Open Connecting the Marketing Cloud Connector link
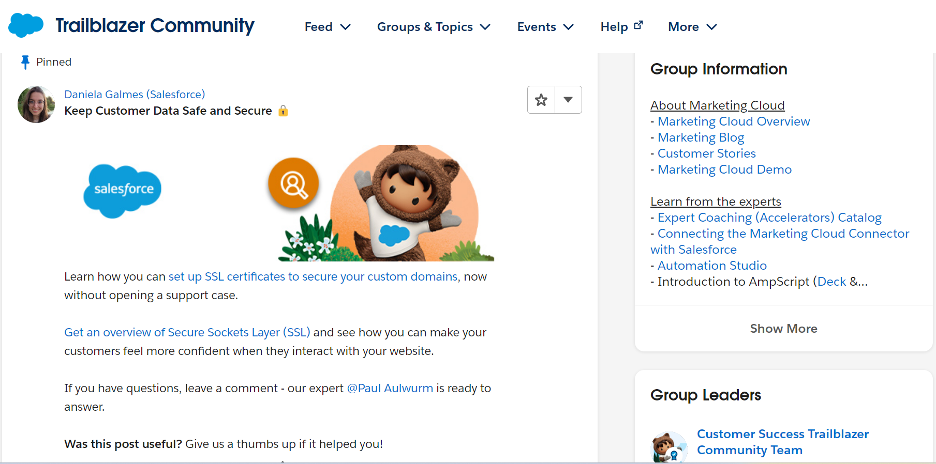This screenshot has width=936, height=464. pyautogui.click(x=780, y=241)
